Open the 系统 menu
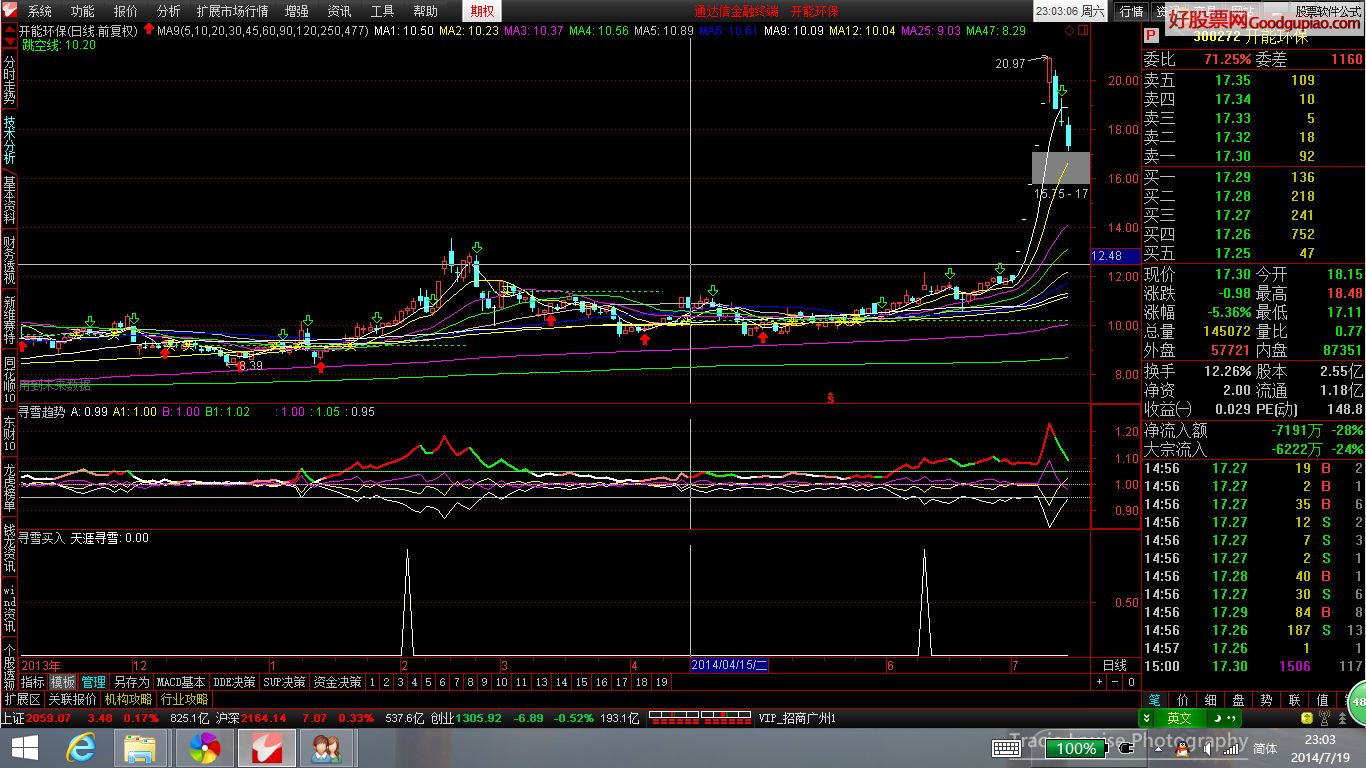Image resolution: width=1366 pixels, height=768 pixels. (x=40, y=11)
